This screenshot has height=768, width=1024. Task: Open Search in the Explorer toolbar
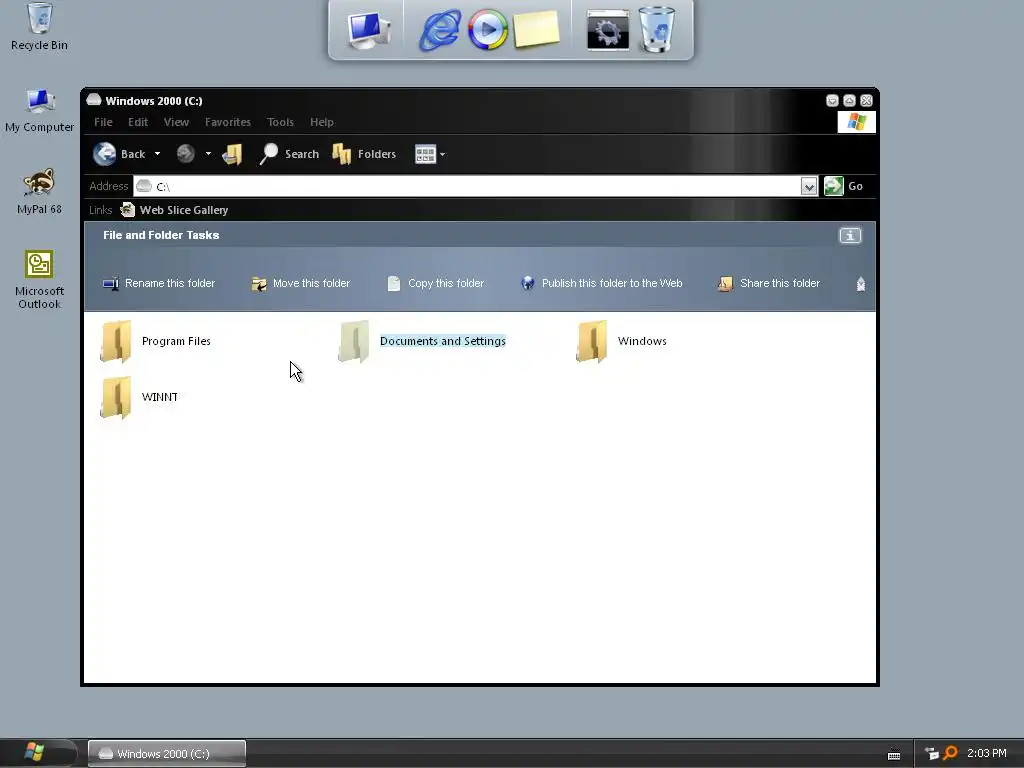[289, 154]
